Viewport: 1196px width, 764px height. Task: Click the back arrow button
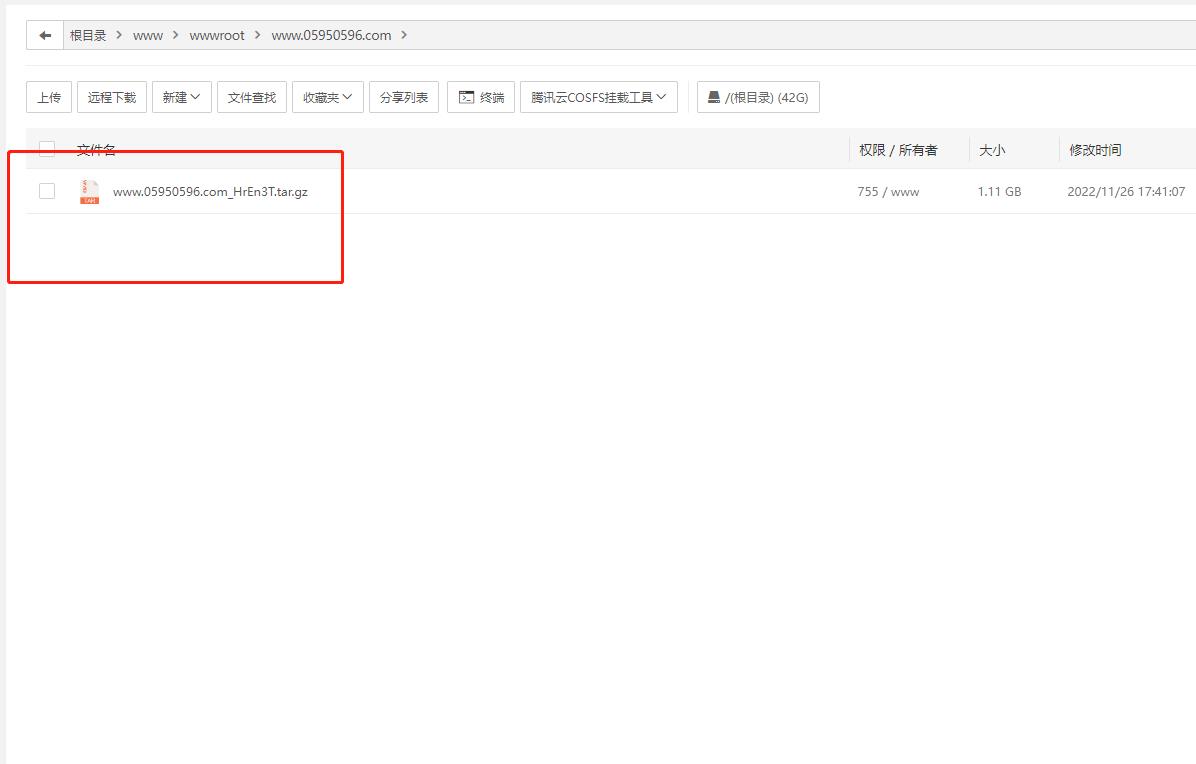click(45, 35)
